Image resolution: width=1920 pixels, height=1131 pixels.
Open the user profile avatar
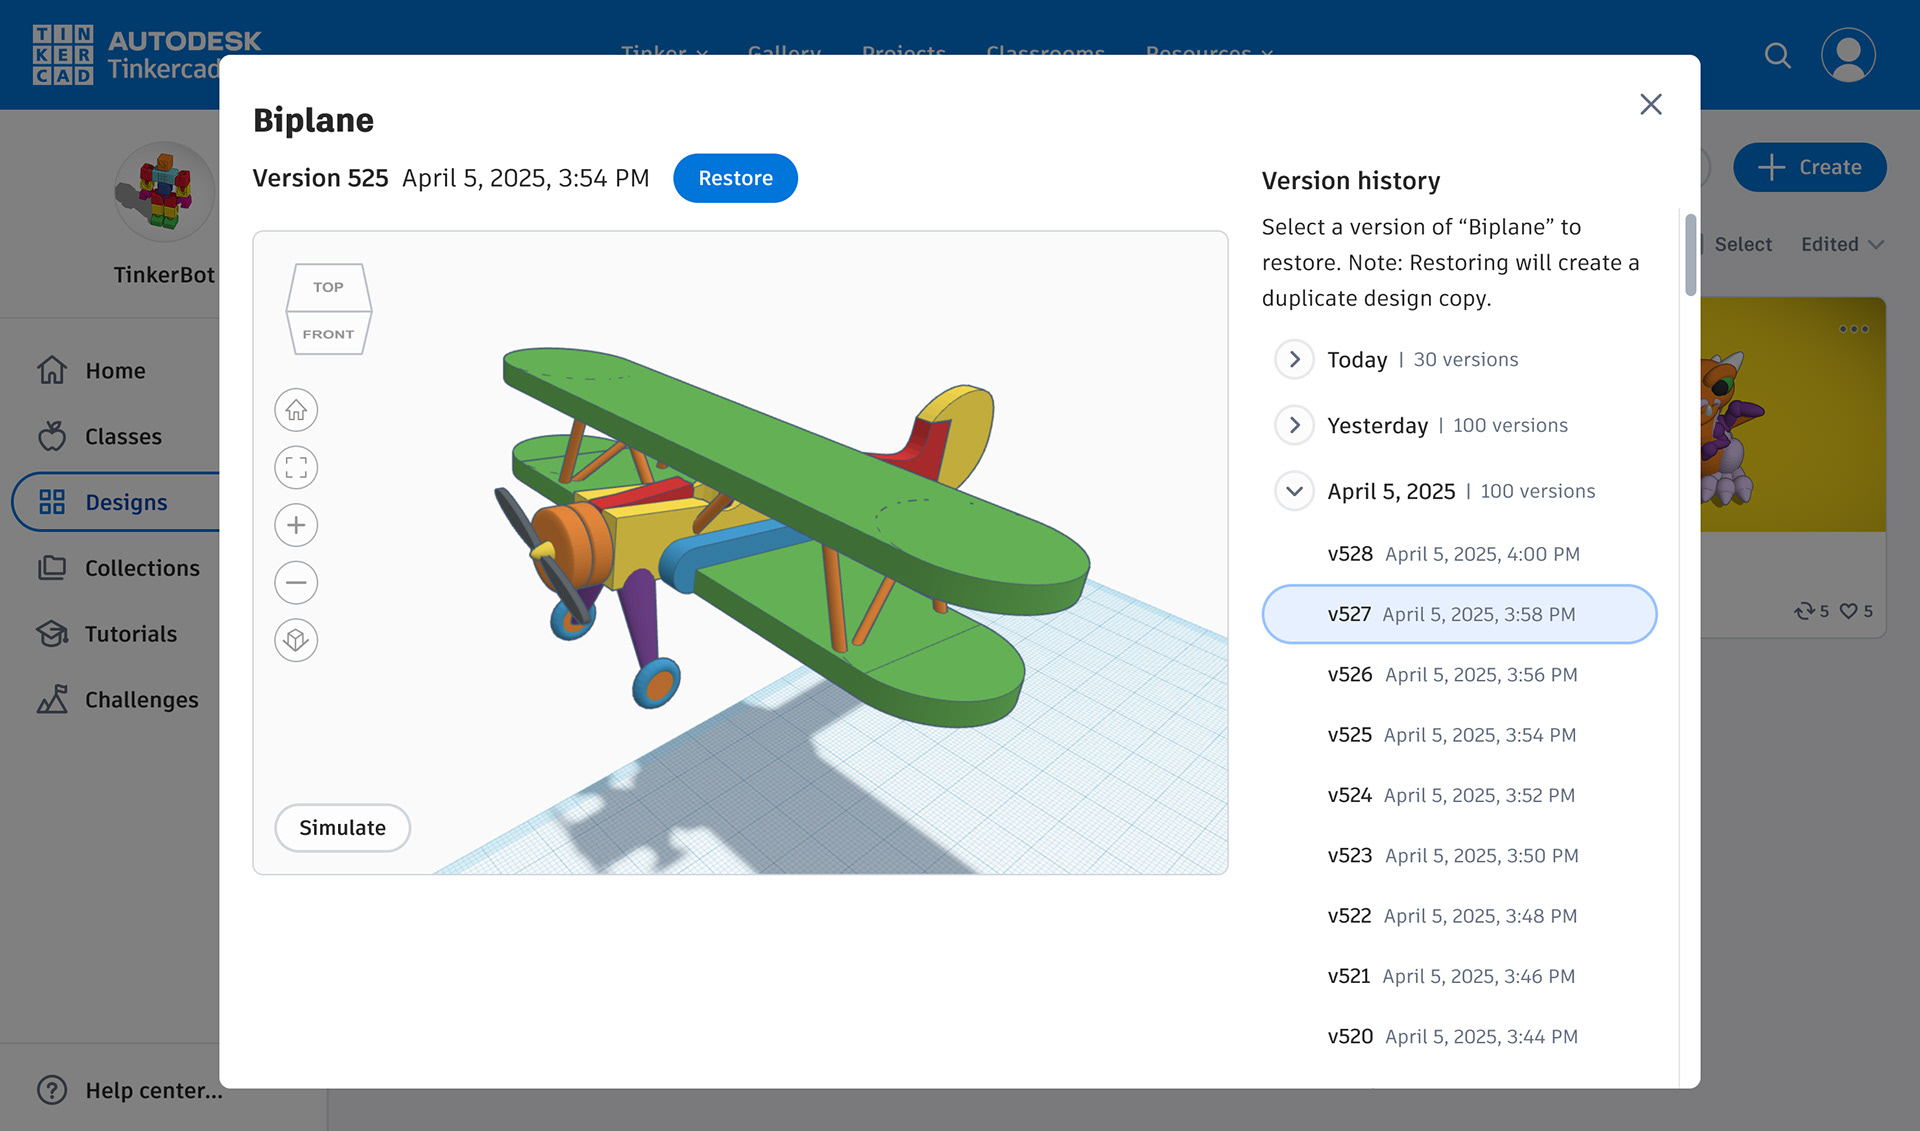click(x=1847, y=56)
